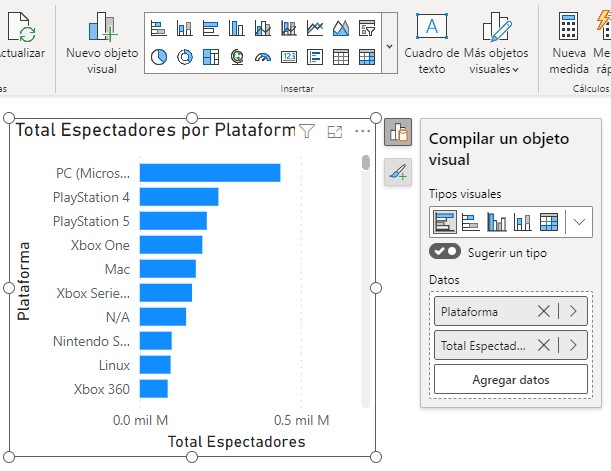Viewport: 611px width, 471px height.
Task: Select the Mac bar in chart
Action: point(168,269)
